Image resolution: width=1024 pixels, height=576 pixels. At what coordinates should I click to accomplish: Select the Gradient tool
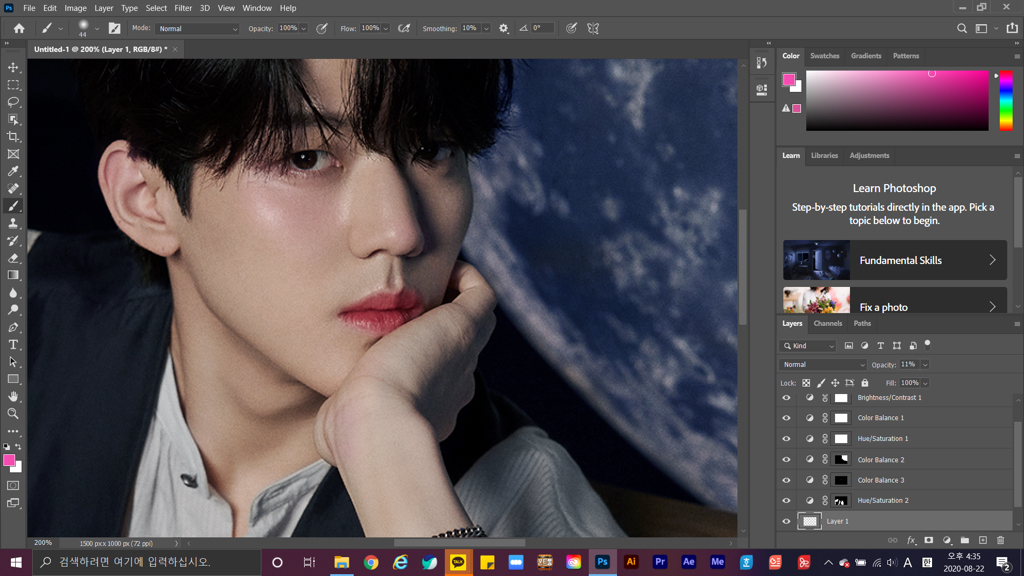point(13,275)
